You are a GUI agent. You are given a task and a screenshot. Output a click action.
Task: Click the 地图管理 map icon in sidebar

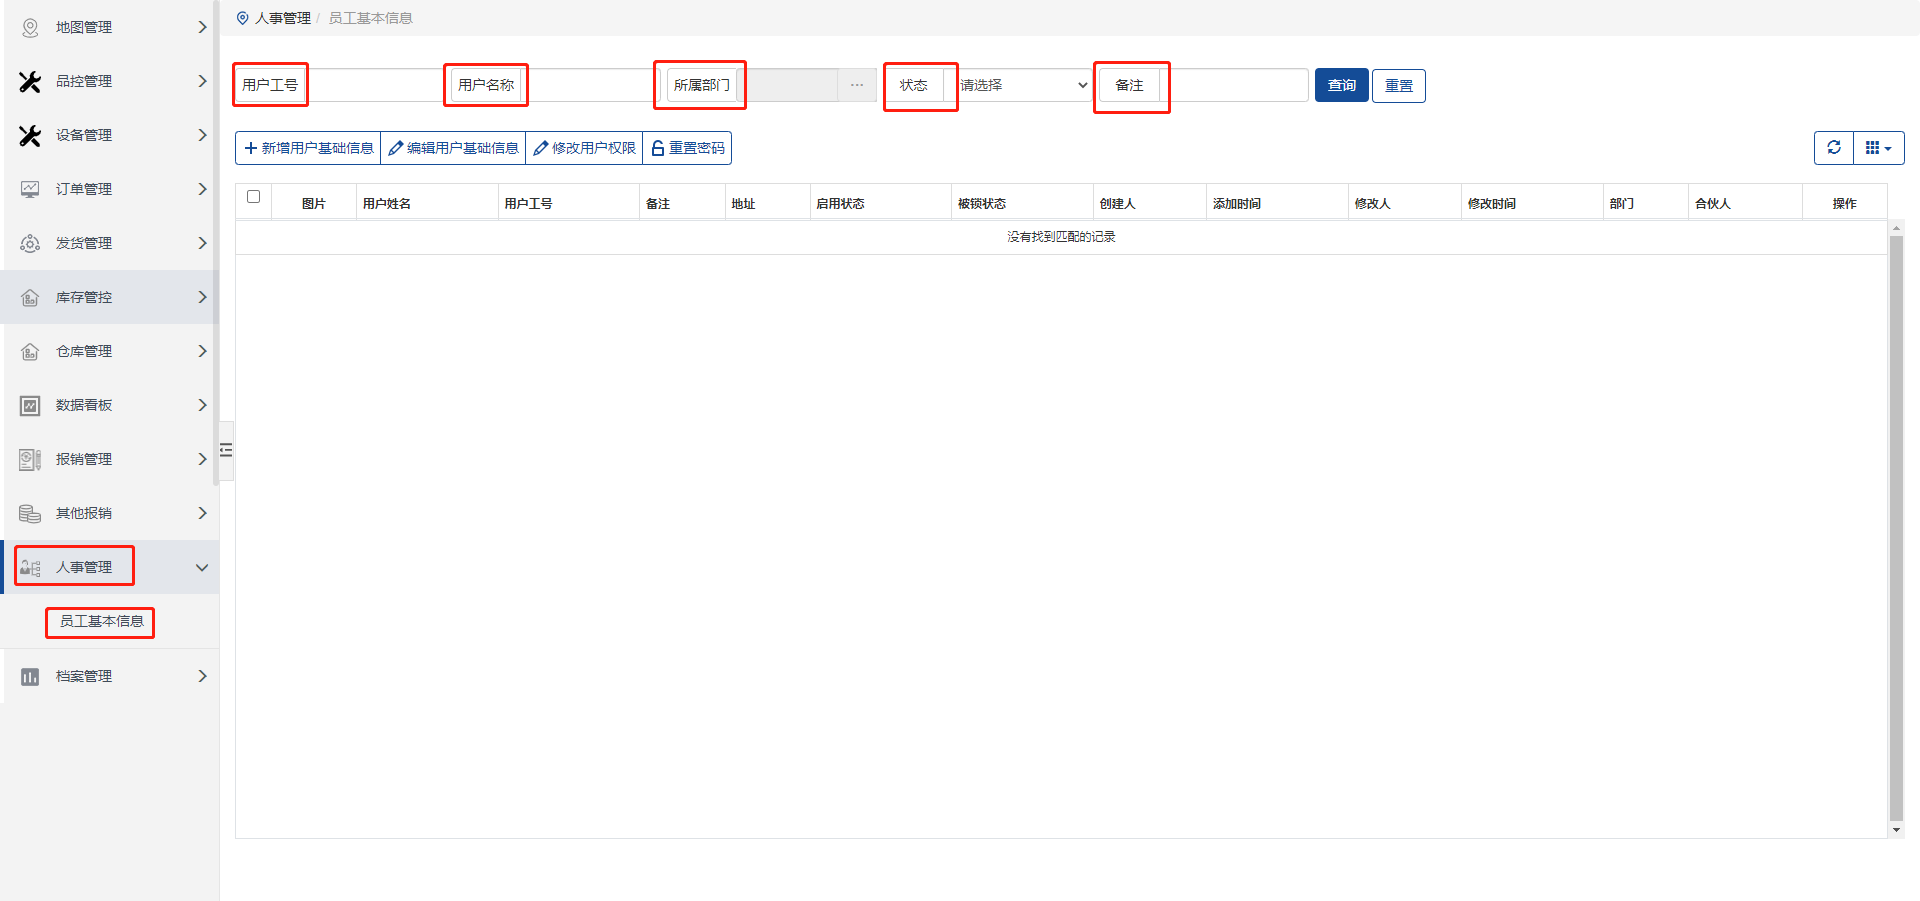click(x=30, y=27)
